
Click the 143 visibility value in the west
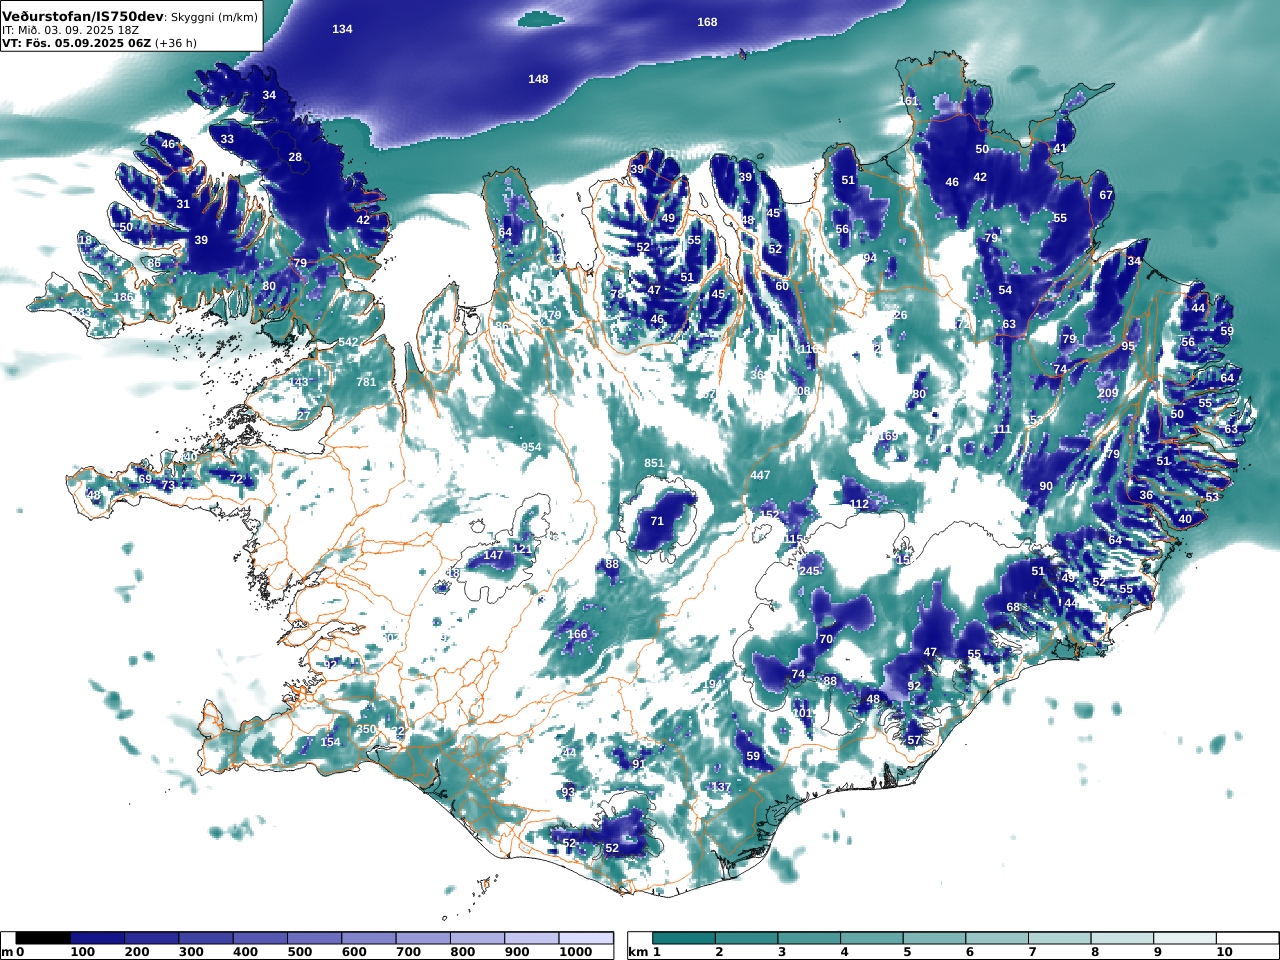coord(299,382)
